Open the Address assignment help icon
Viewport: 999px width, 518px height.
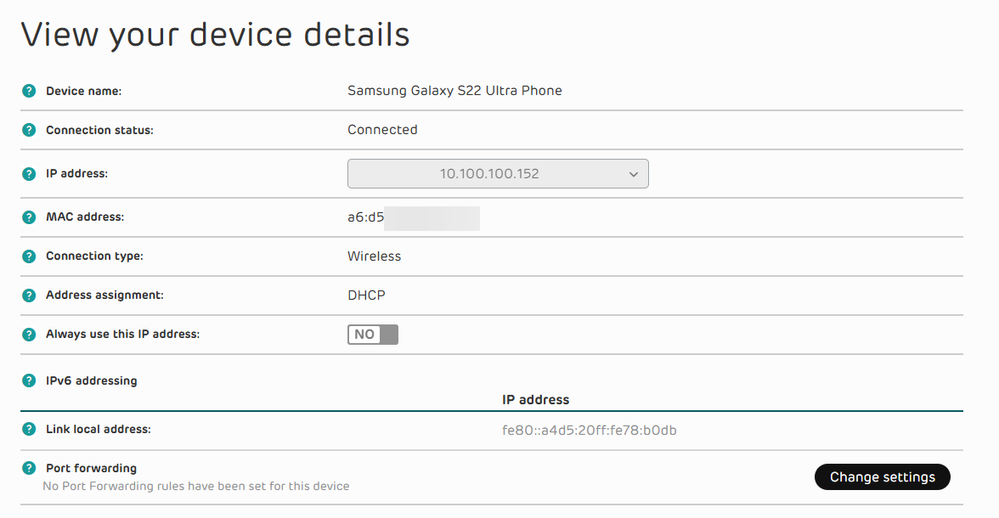(x=29, y=295)
